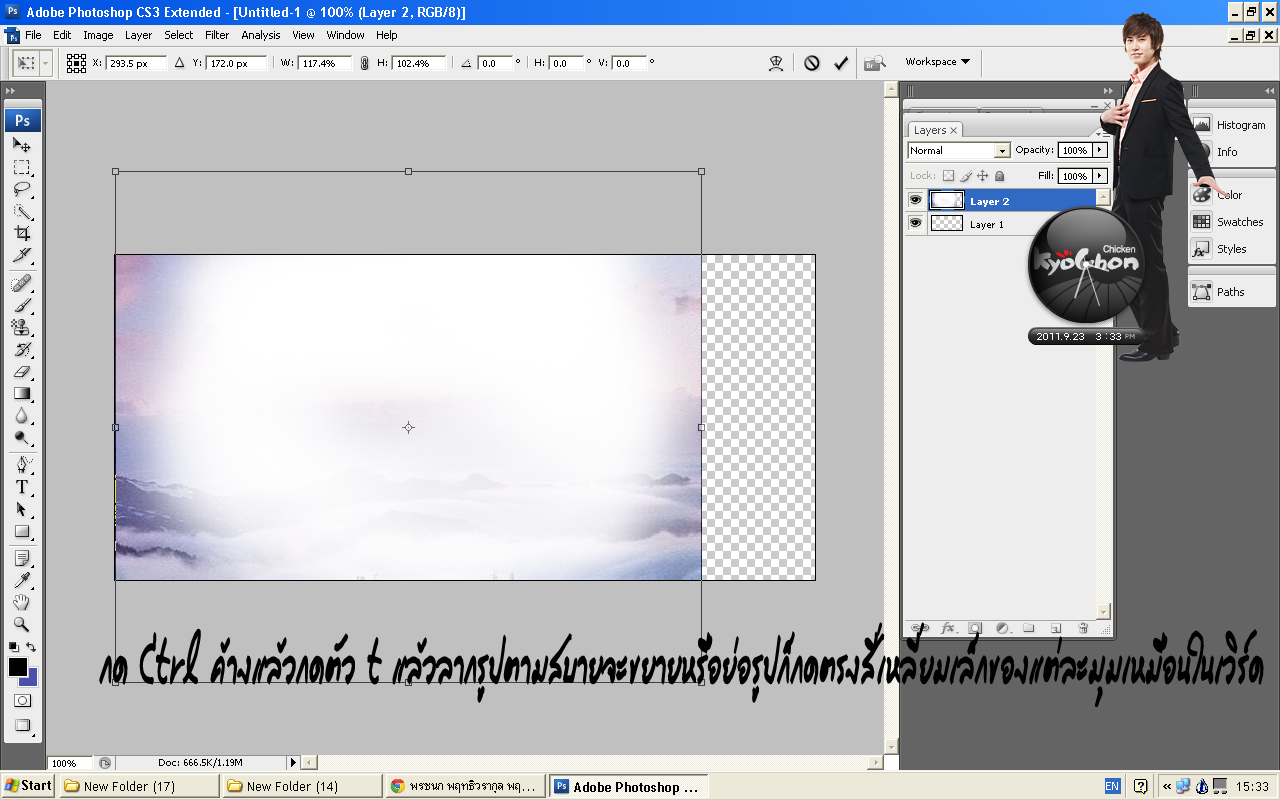Select the Gradient tool
This screenshot has width=1280, height=800.
tap(22, 393)
